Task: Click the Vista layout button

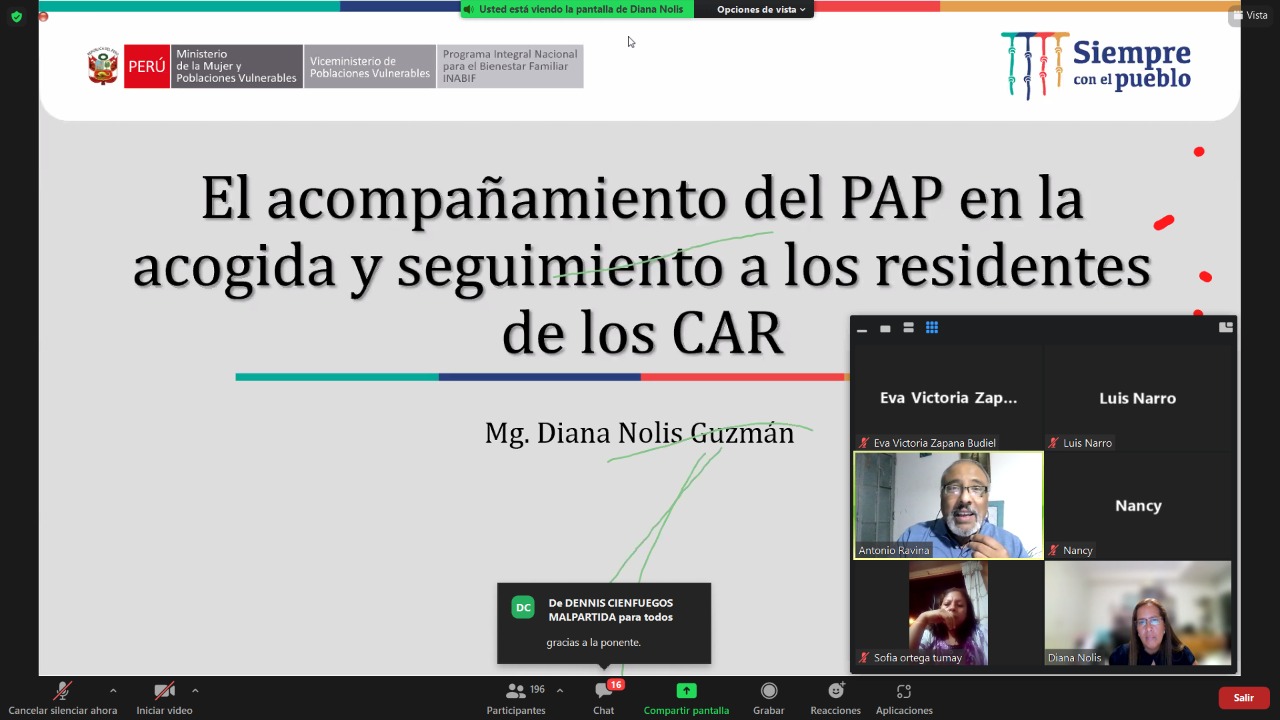Action: (1251, 15)
